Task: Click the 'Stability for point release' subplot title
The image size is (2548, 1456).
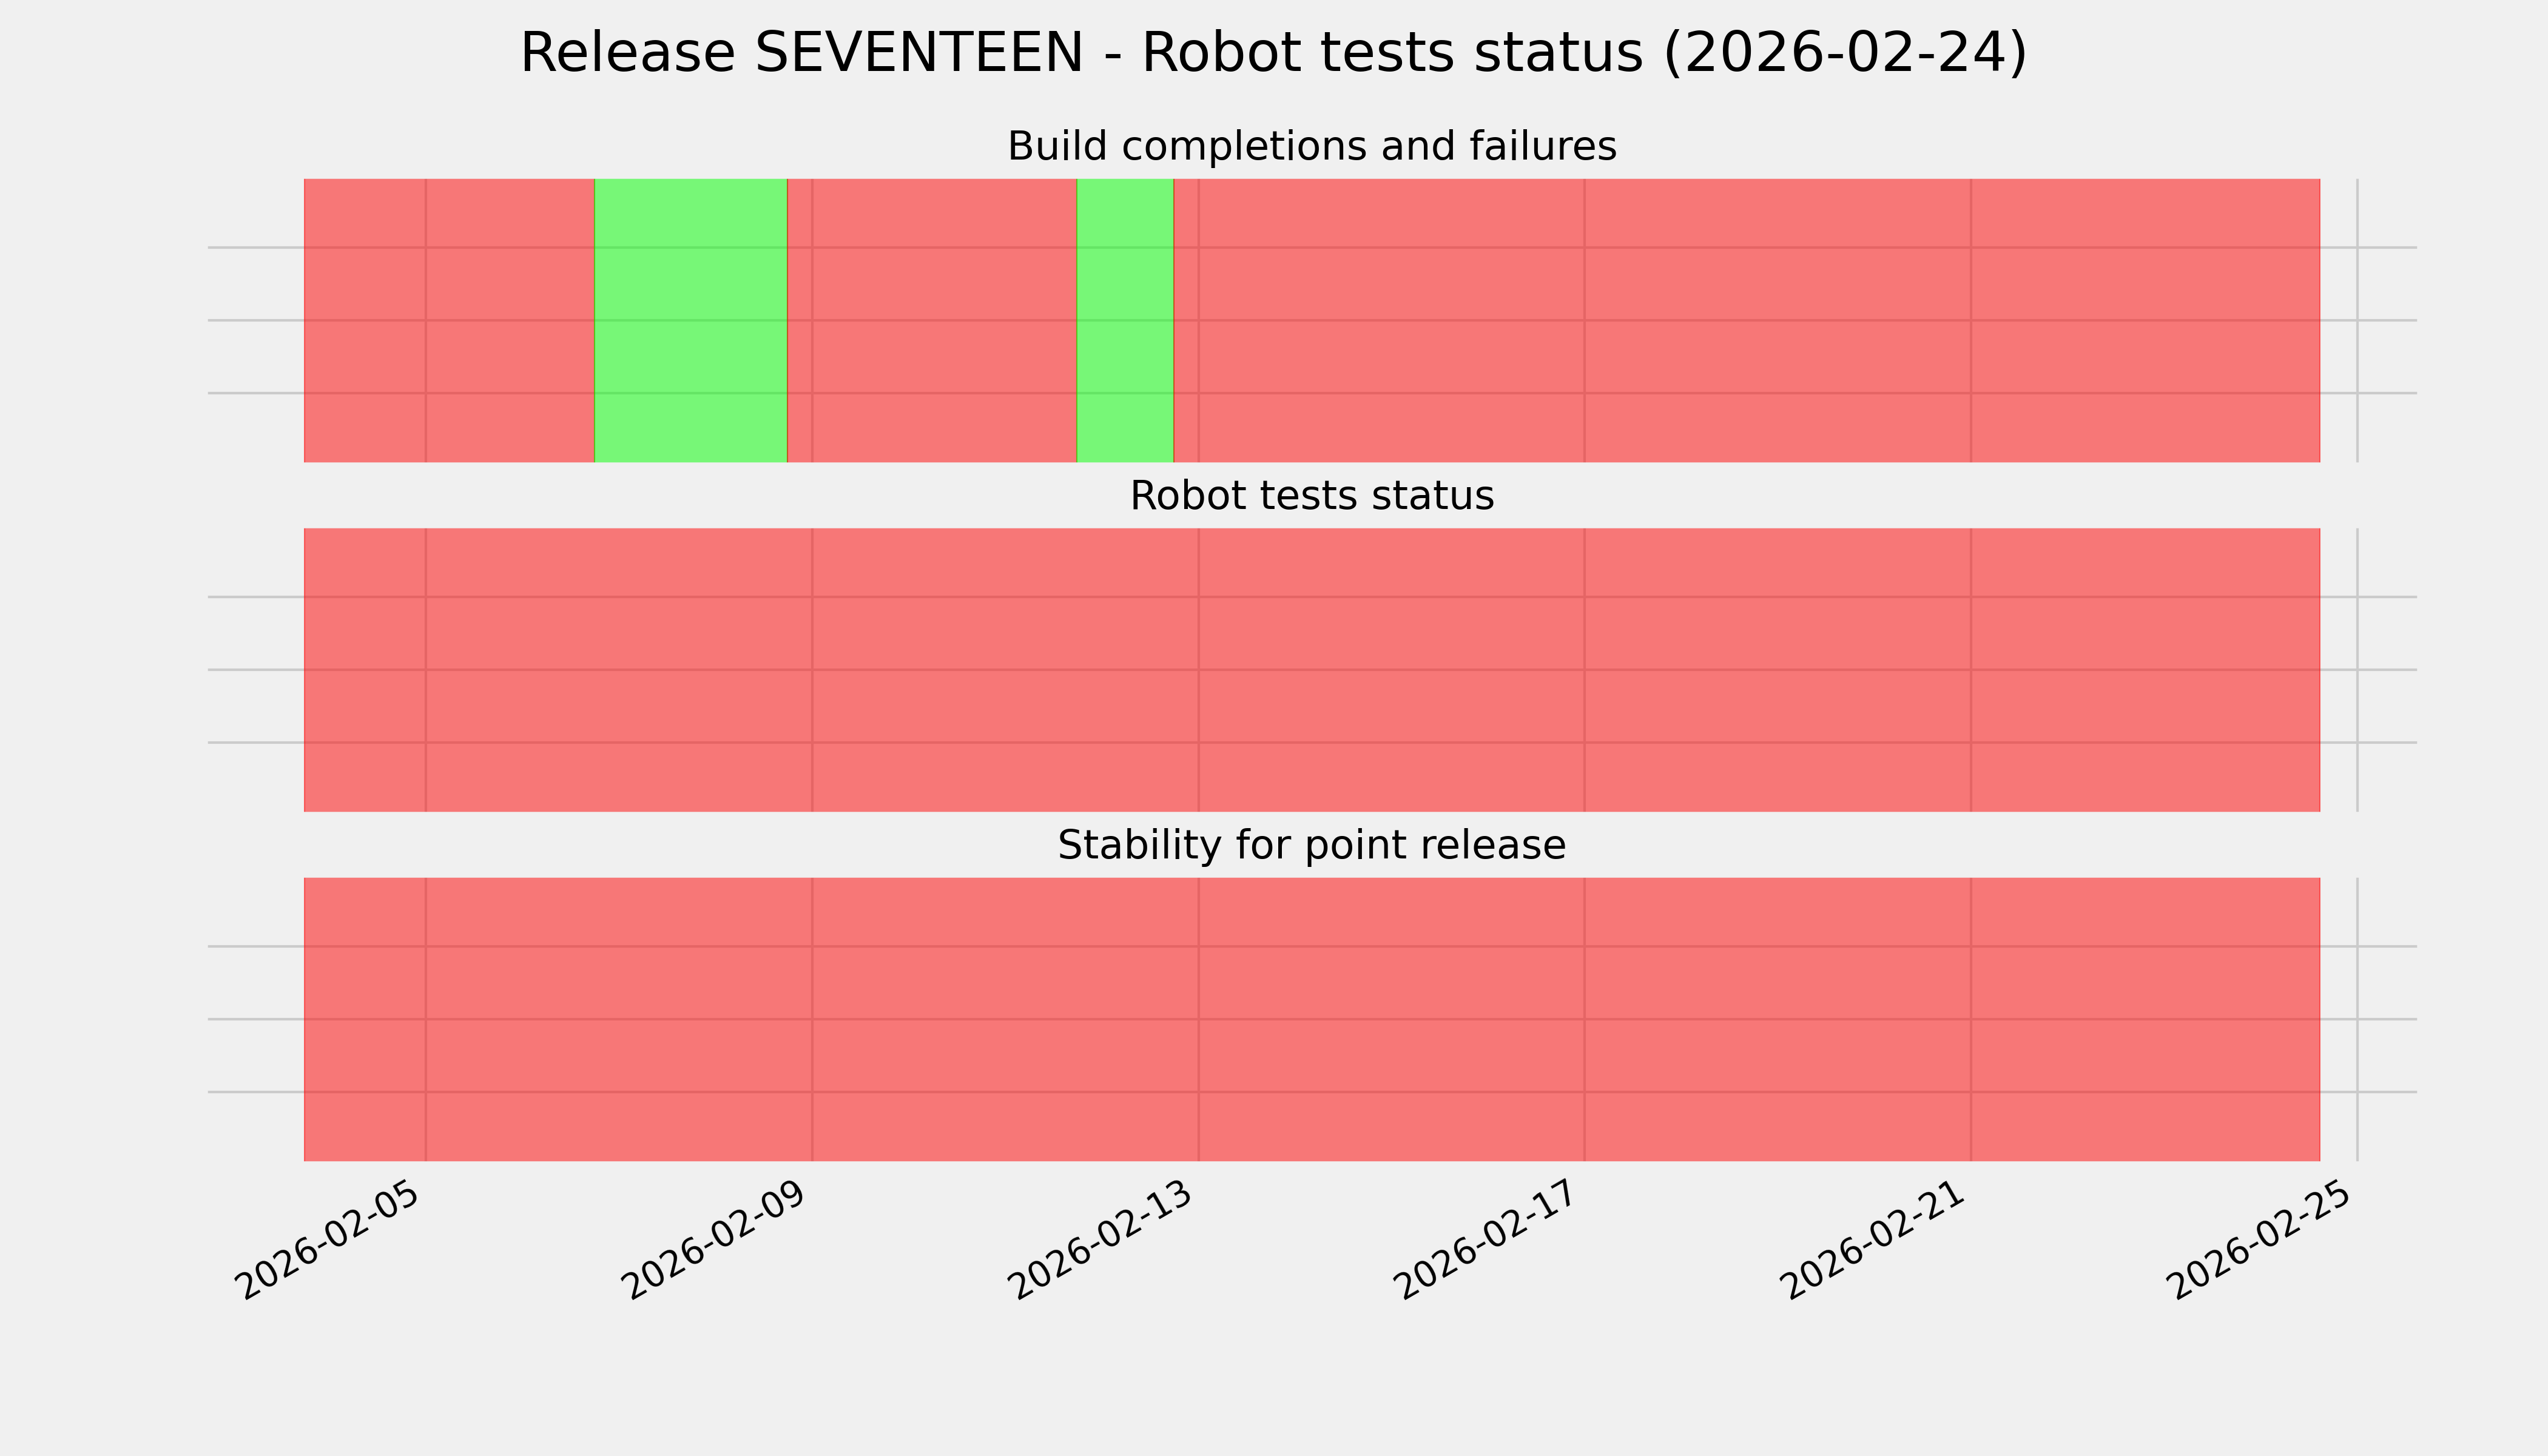Action: [1311, 846]
